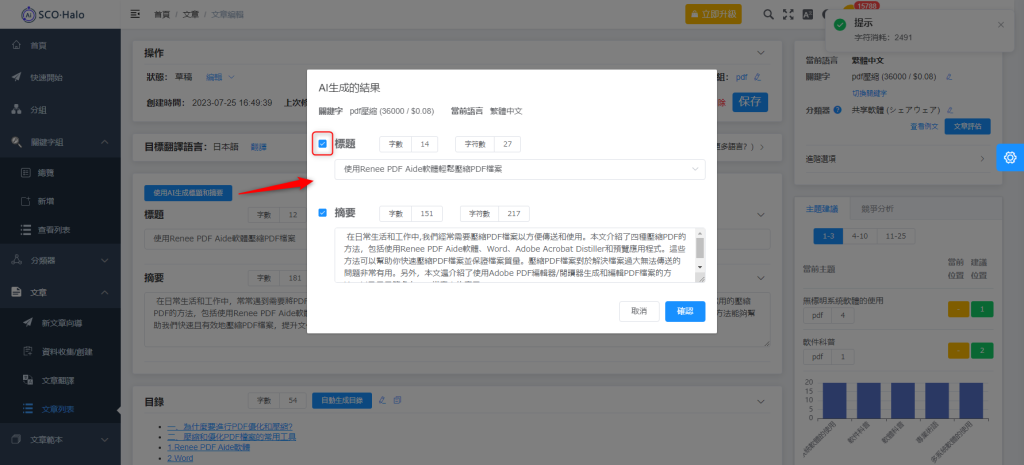Screen dimensions: 1024x465
Task: Select the 1-3 range tab
Action: [x=828, y=236]
